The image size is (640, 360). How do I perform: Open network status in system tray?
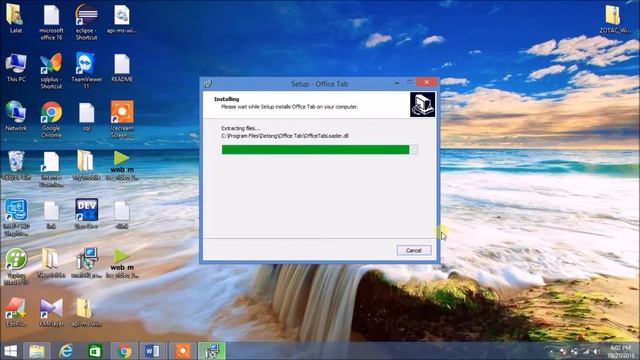pyautogui.click(x=586, y=351)
